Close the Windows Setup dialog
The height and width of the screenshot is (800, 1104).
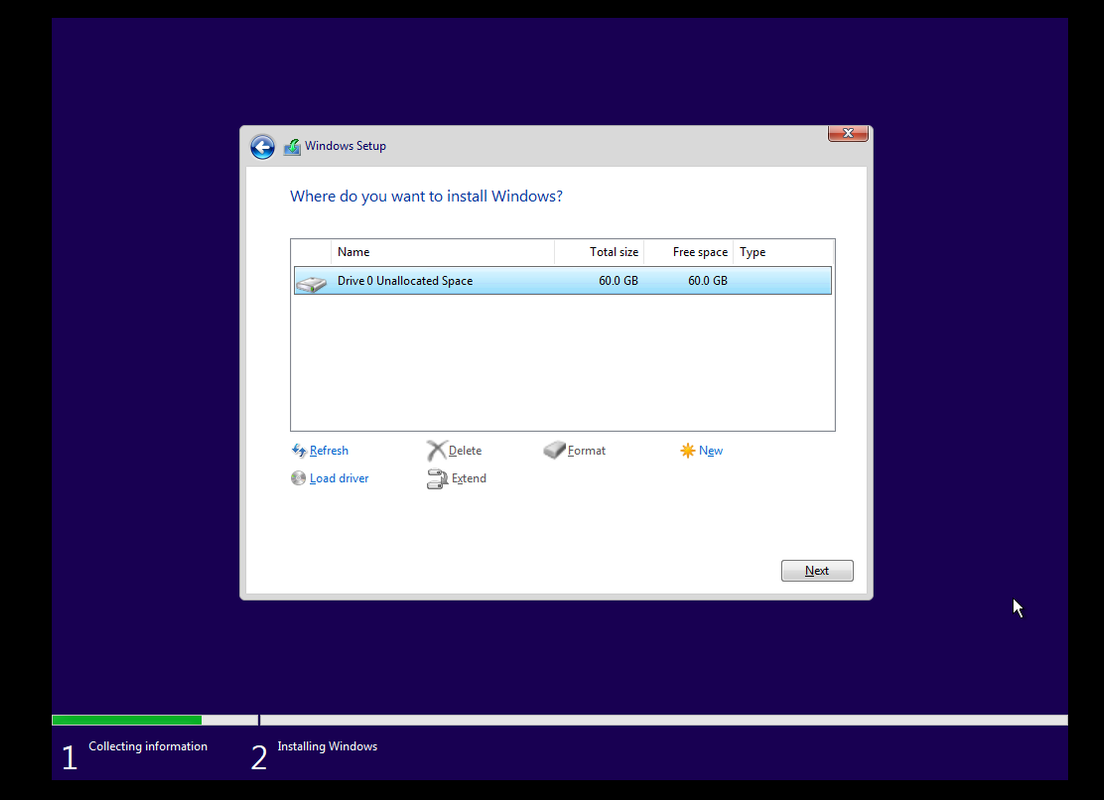(x=848, y=133)
